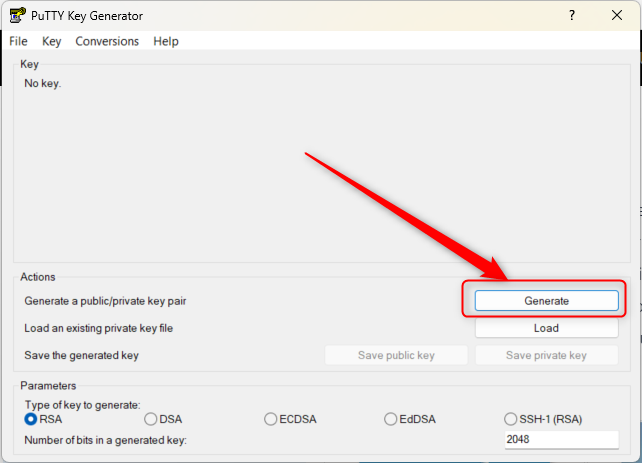Click the PuTTY Key Generator title bar icon
The width and height of the screenshot is (642, 463).
(17, 16)
